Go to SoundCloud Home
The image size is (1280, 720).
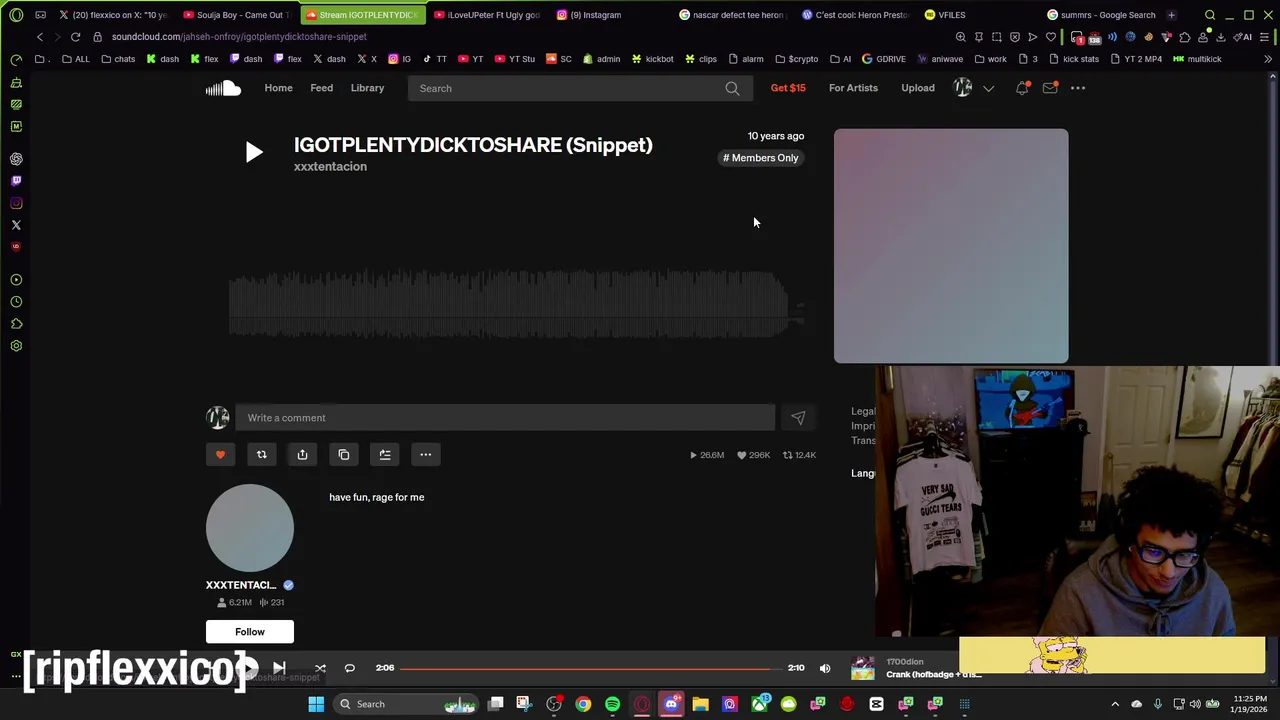tap(278, 88)
